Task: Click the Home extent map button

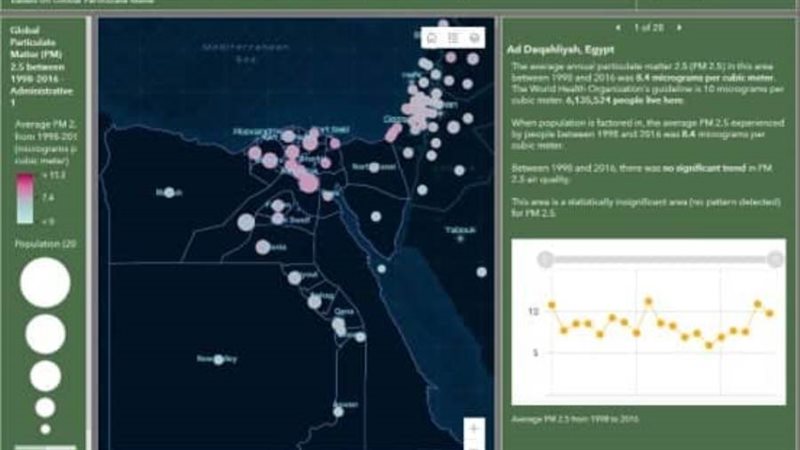Action: (432, 37)
